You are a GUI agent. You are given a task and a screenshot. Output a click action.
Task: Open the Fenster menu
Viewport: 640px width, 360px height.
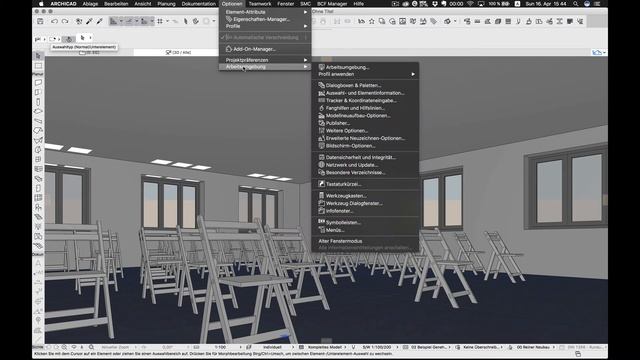click(286, 4)
